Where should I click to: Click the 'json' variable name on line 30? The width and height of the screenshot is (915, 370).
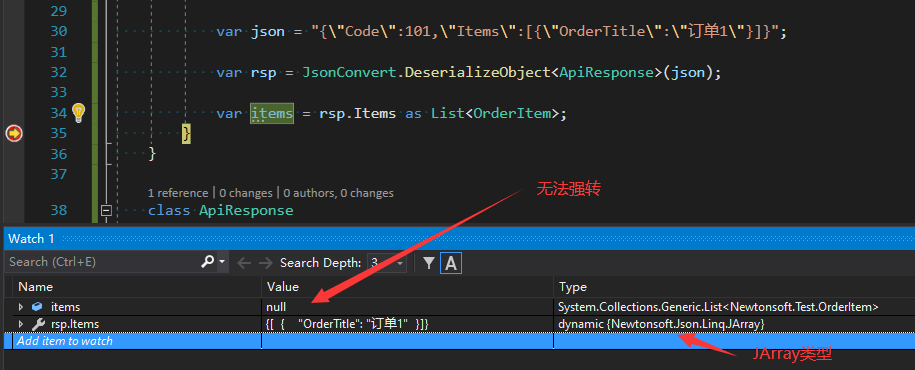(268, 32)
